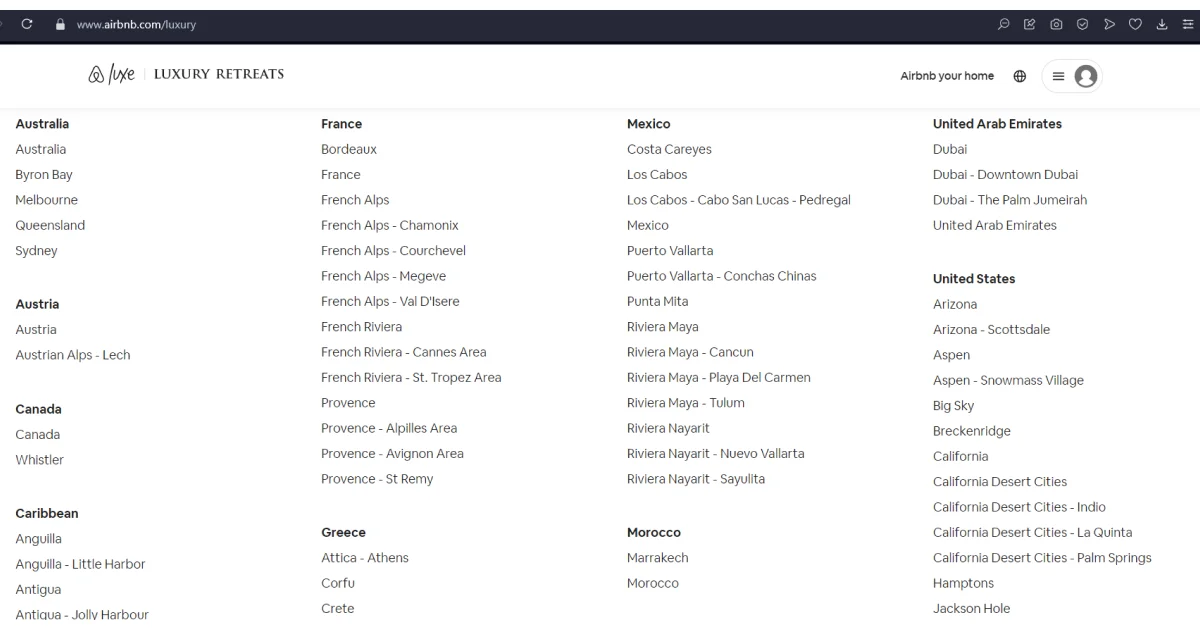The height and width of the screenshot is (630, 1200).
Task: Open the Melbourne destination link
Action: coord(47,200)
